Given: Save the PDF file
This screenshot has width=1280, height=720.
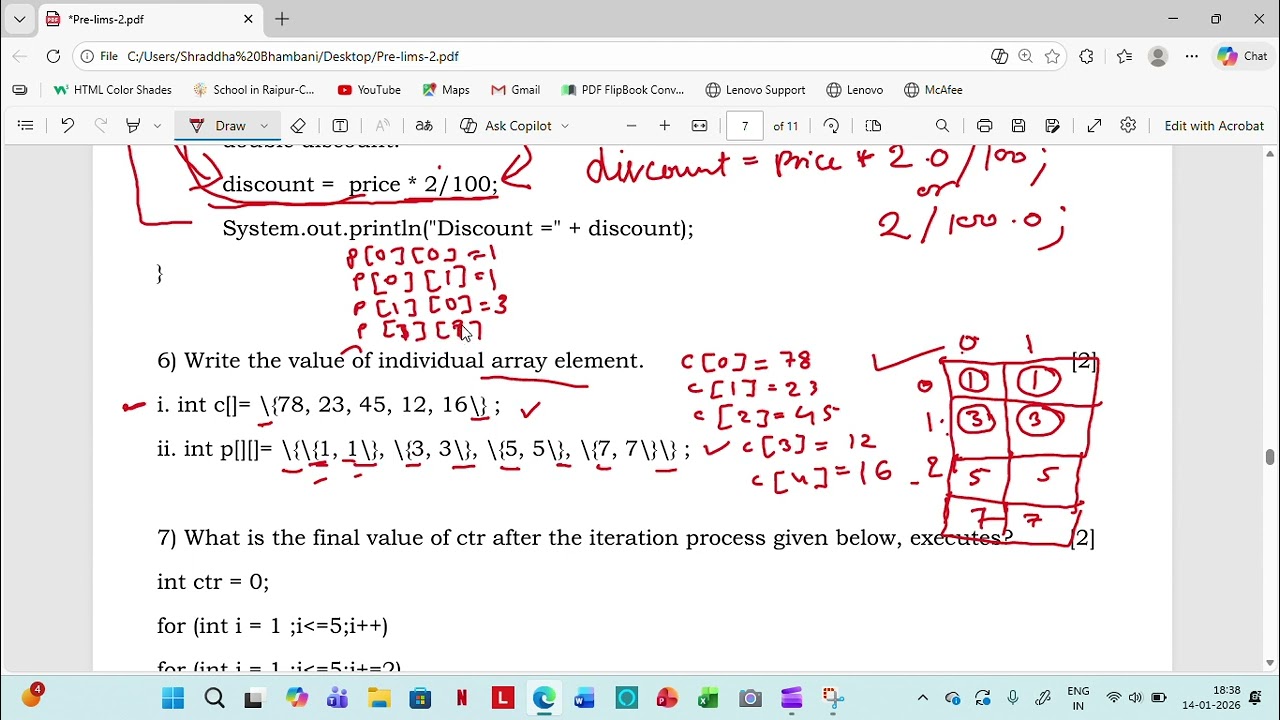Looking at the screenshot, I should click(1019, 126).
